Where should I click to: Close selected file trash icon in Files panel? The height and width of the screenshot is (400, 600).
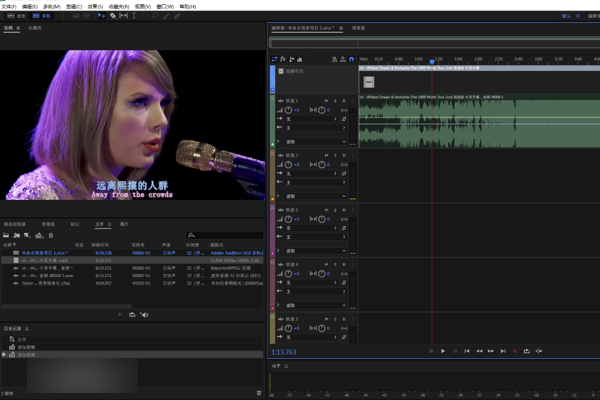(x=51, y=235)
